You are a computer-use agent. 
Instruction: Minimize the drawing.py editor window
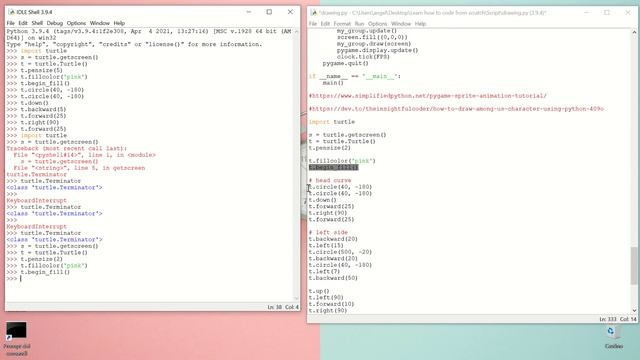coord(587,13)
